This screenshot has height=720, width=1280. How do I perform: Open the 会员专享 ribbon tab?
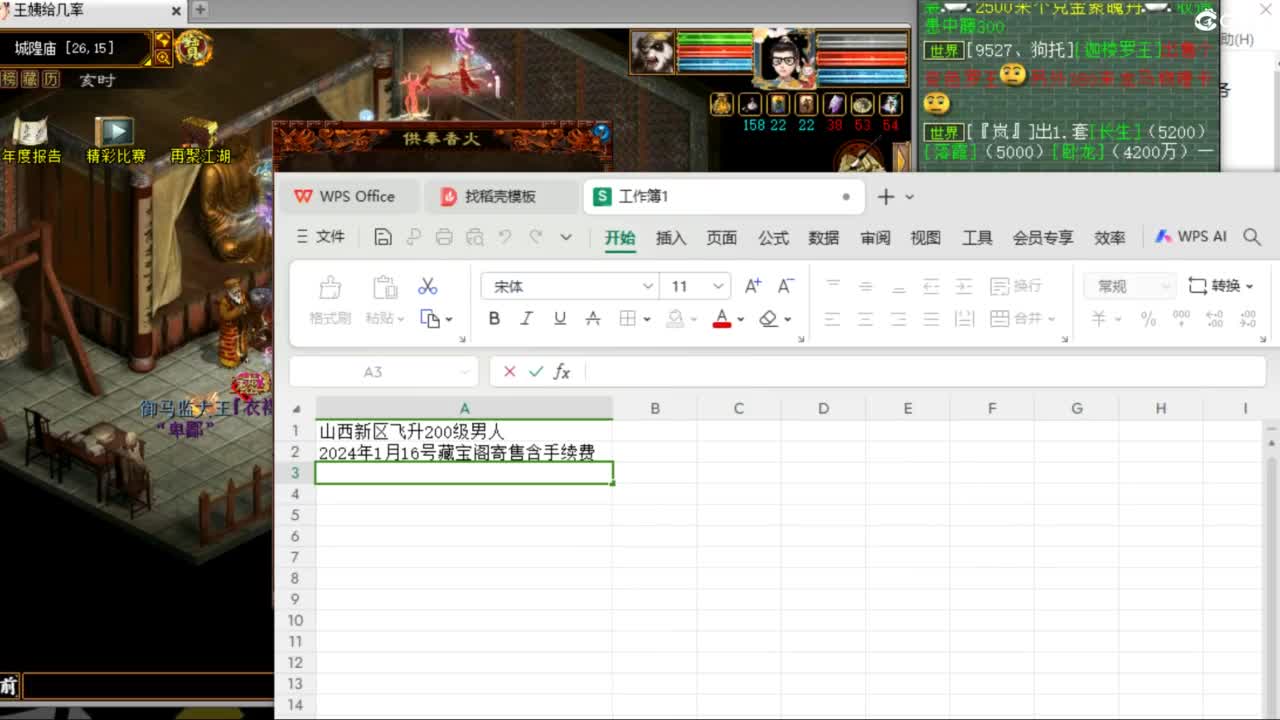click(x=1043, y=238)
